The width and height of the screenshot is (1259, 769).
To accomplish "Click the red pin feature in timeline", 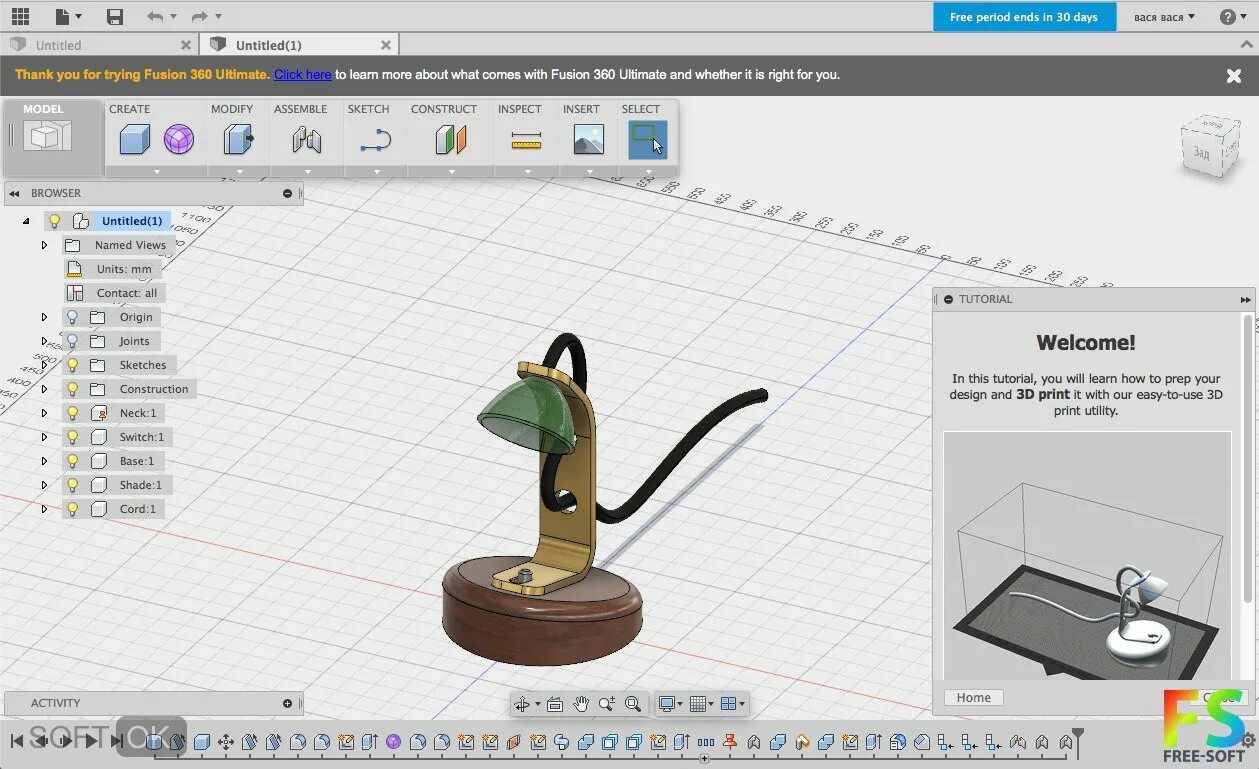I will [729, 742].
